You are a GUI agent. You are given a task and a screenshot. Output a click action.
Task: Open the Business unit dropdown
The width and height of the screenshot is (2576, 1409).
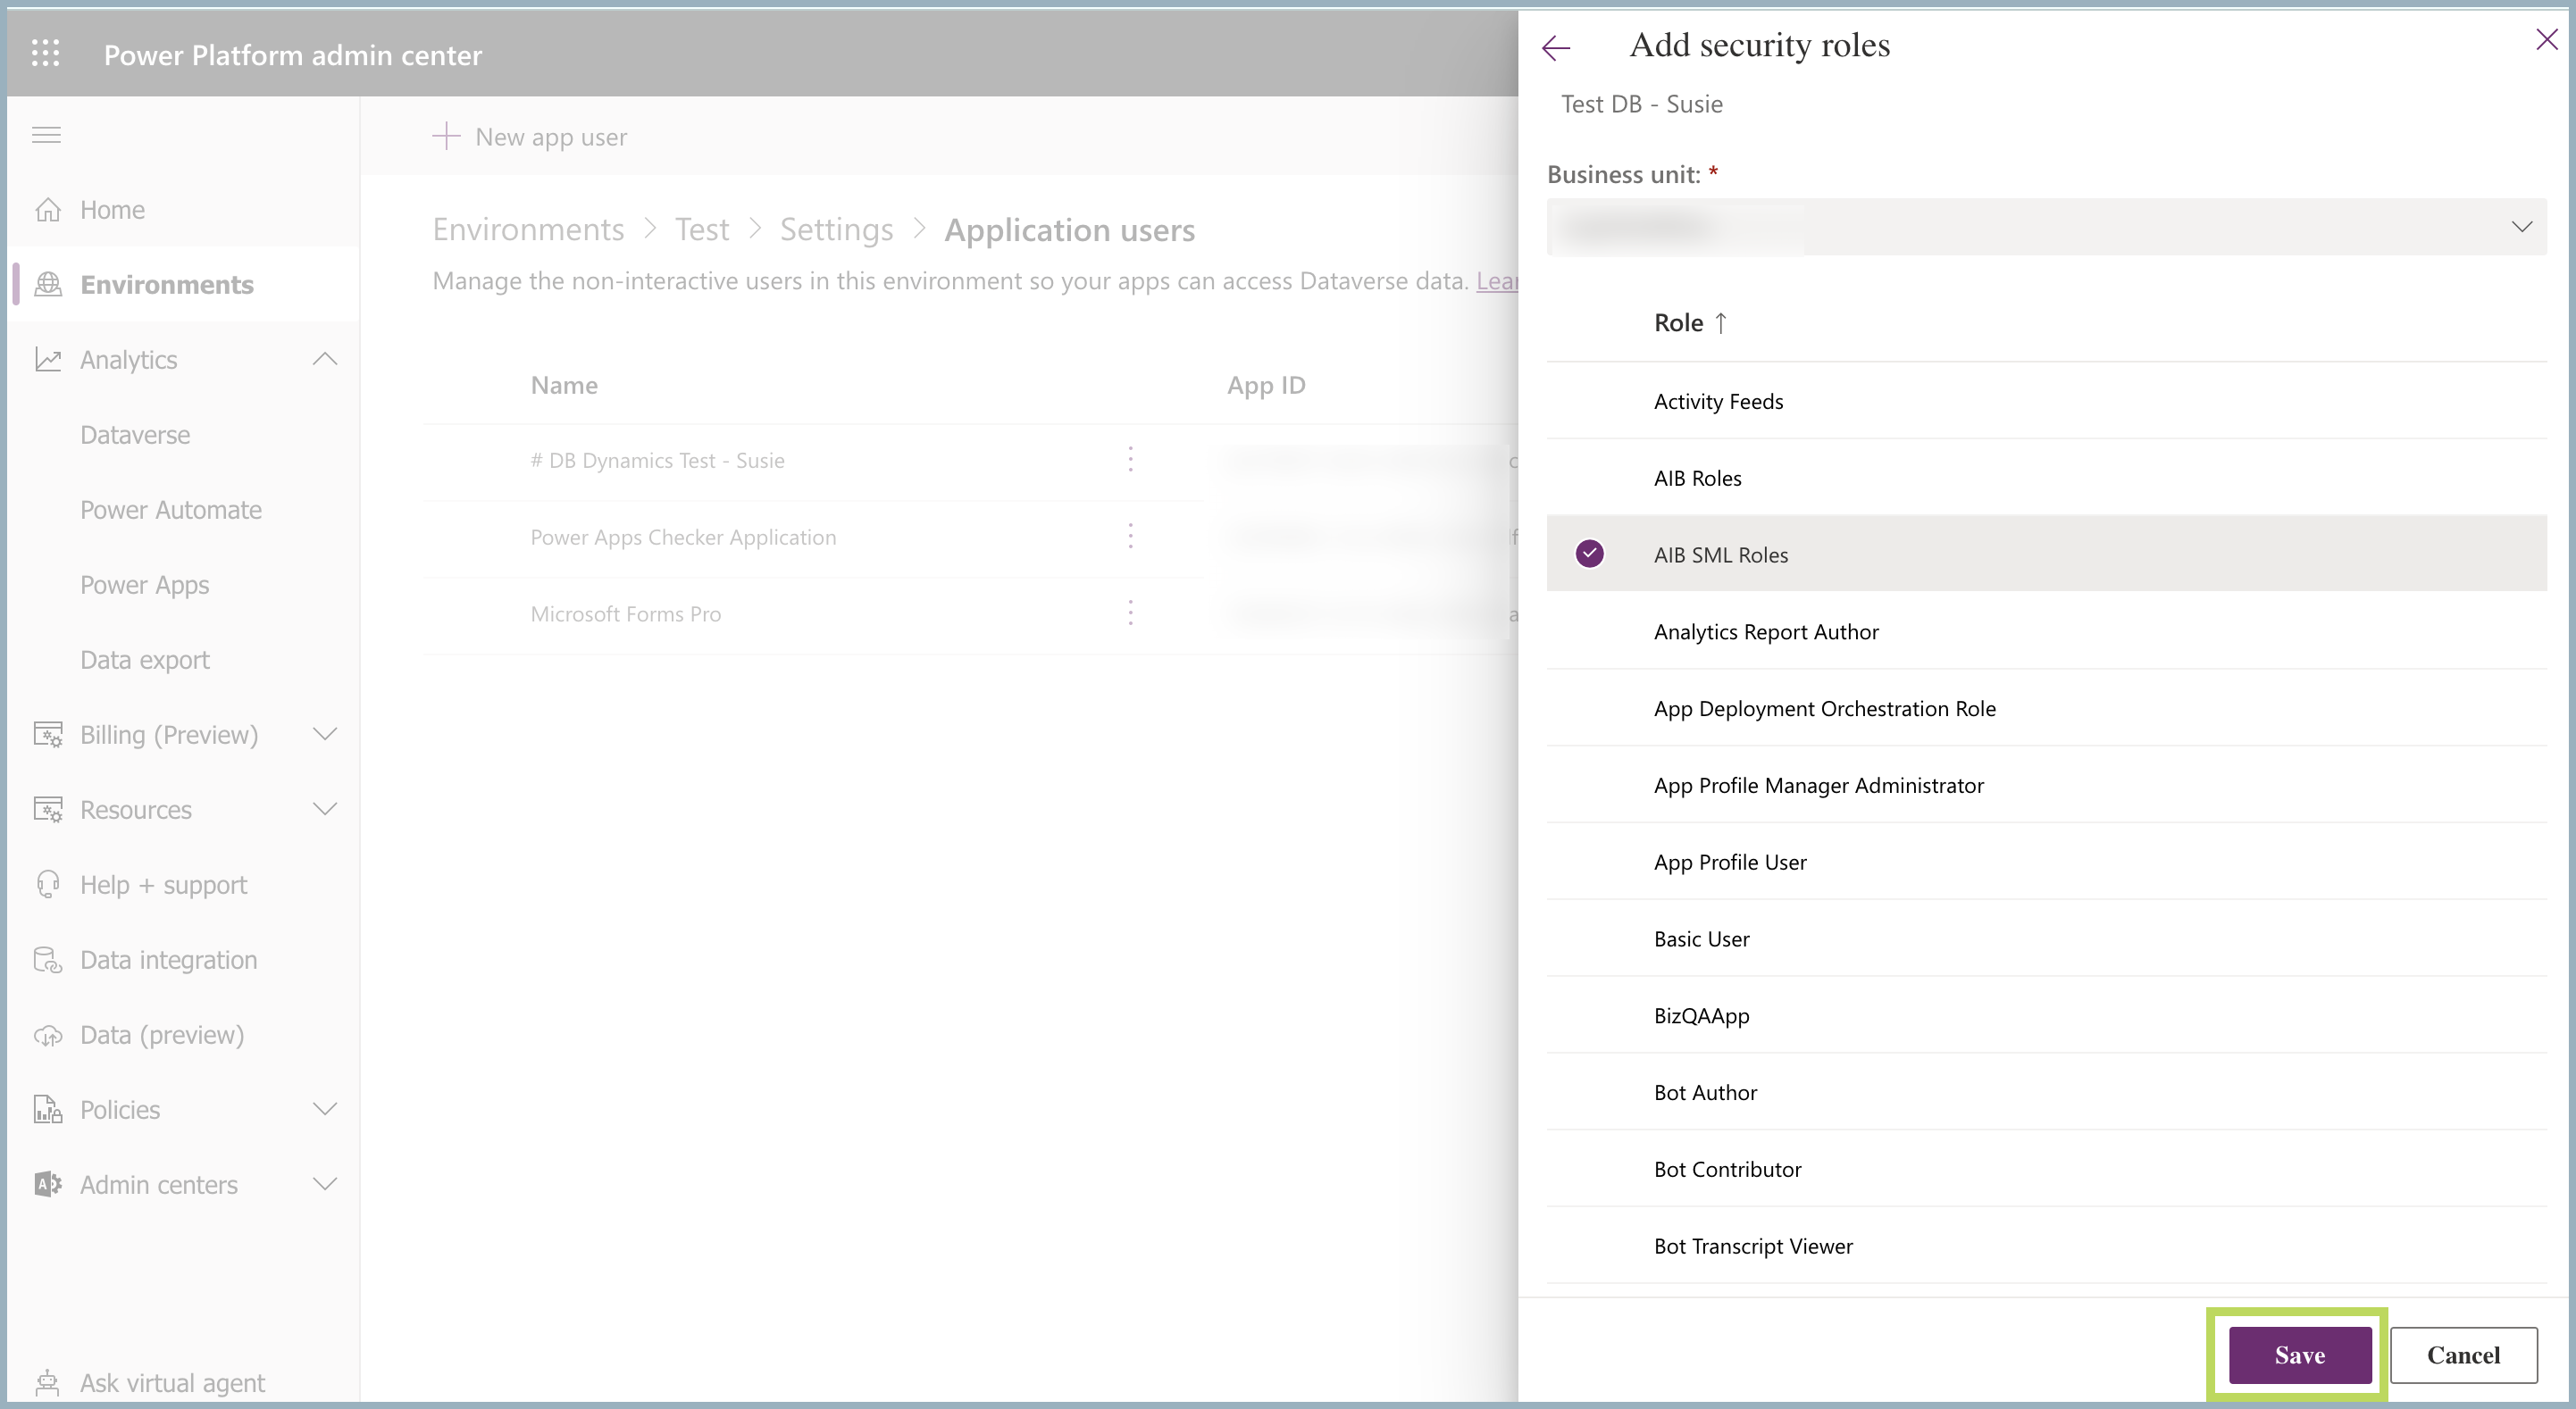[2046, 227]
